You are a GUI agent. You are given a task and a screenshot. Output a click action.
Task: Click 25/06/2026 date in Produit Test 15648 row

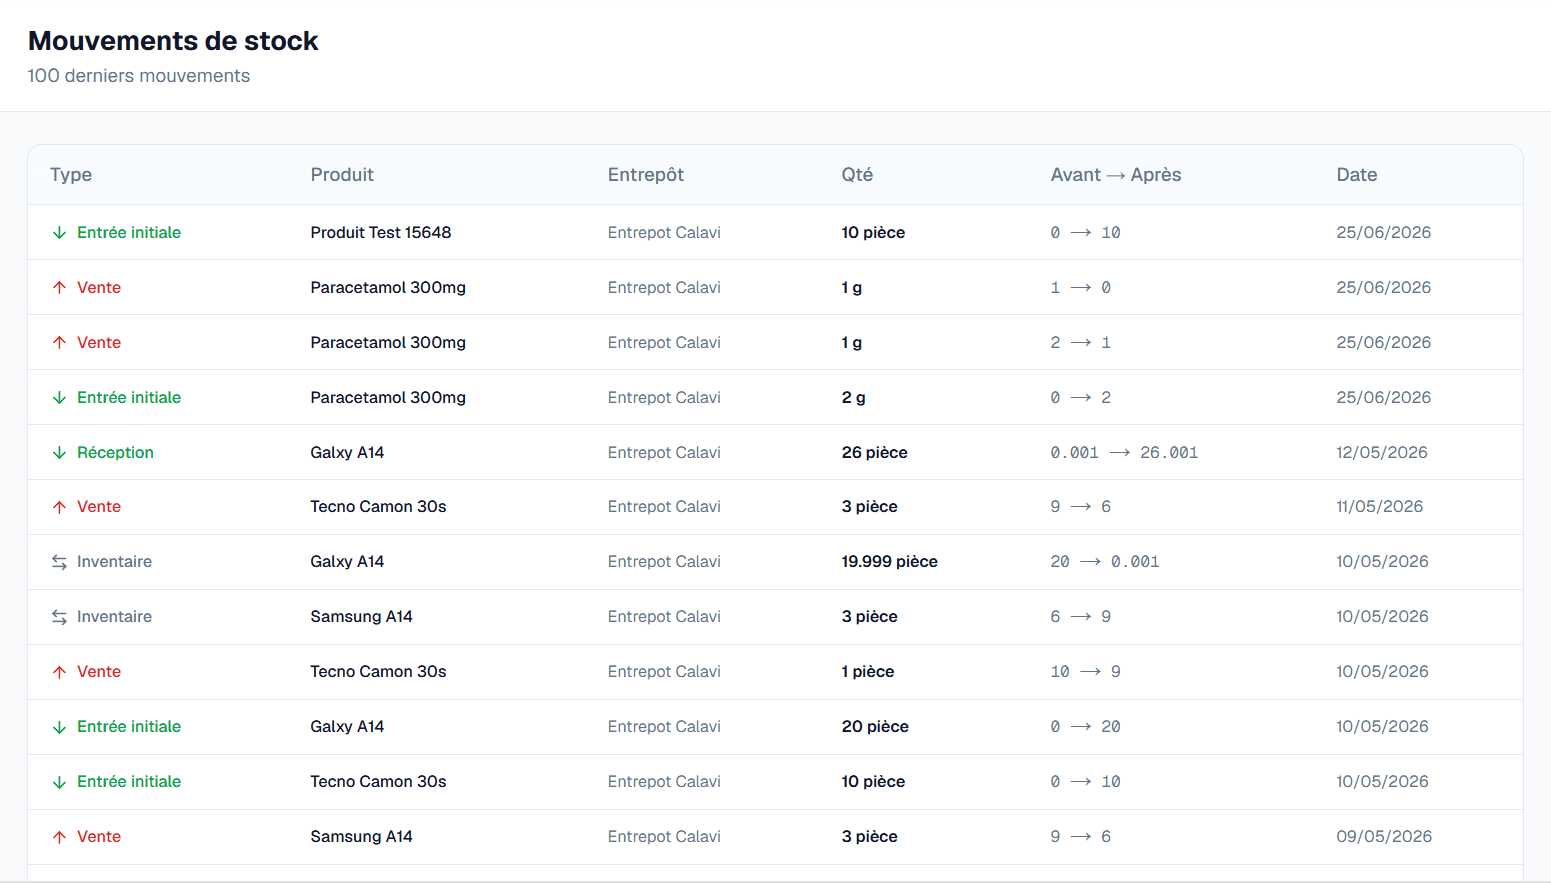click(1384, 232)
